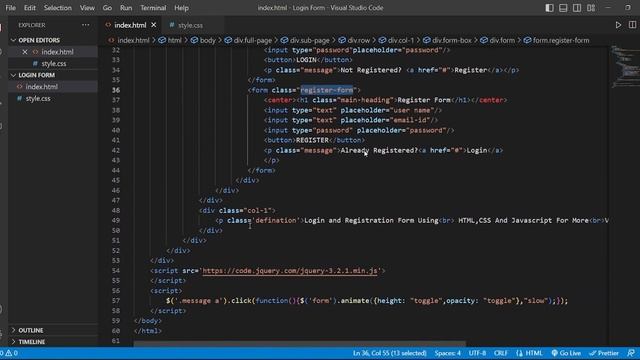Open the Run menu

click(x=126, y=8)
